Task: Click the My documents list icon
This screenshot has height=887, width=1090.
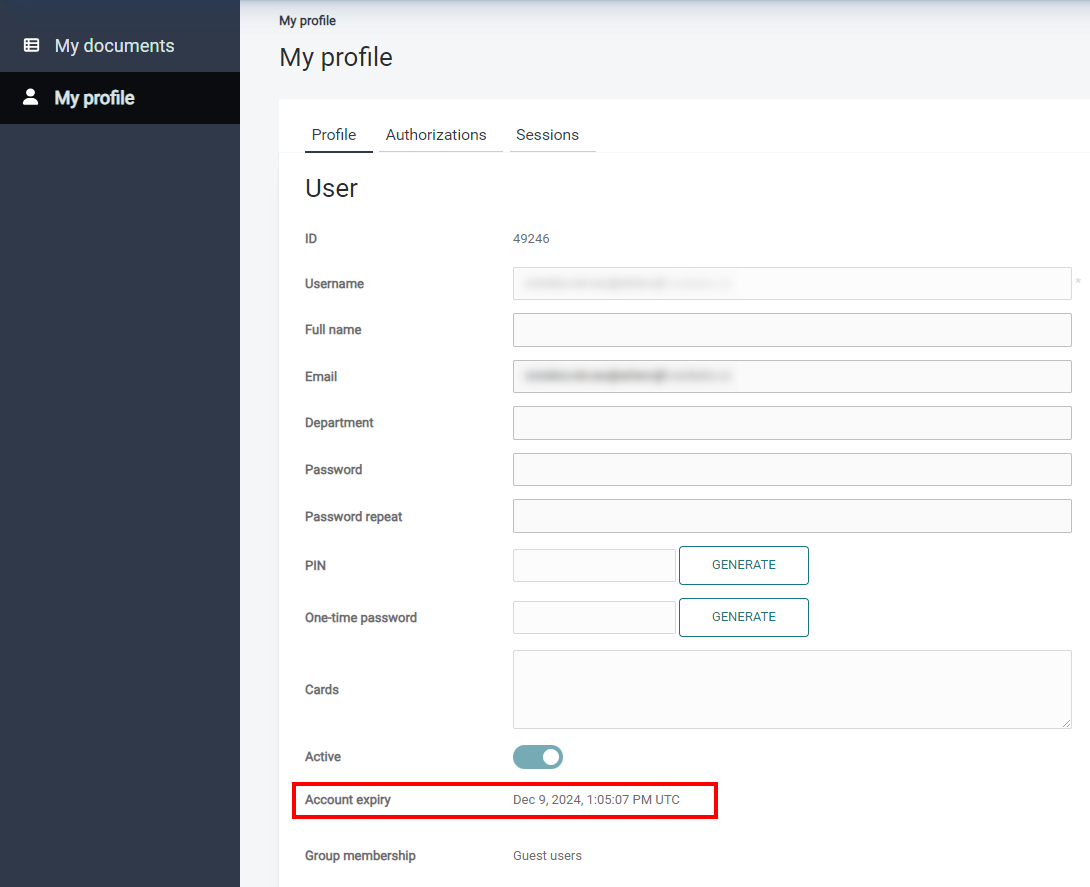Action: point(32,45)
